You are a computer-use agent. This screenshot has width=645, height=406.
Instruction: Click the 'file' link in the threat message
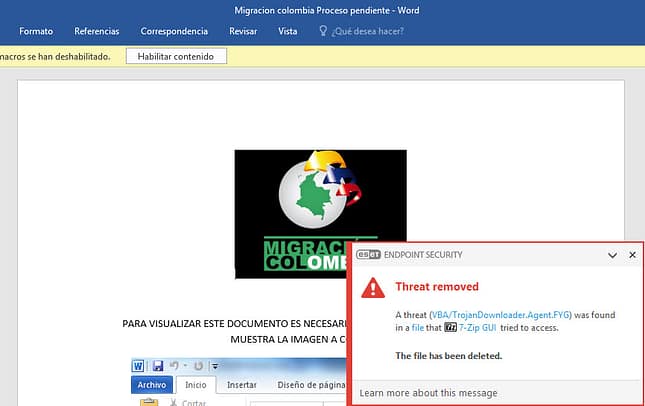click(418, 328)
